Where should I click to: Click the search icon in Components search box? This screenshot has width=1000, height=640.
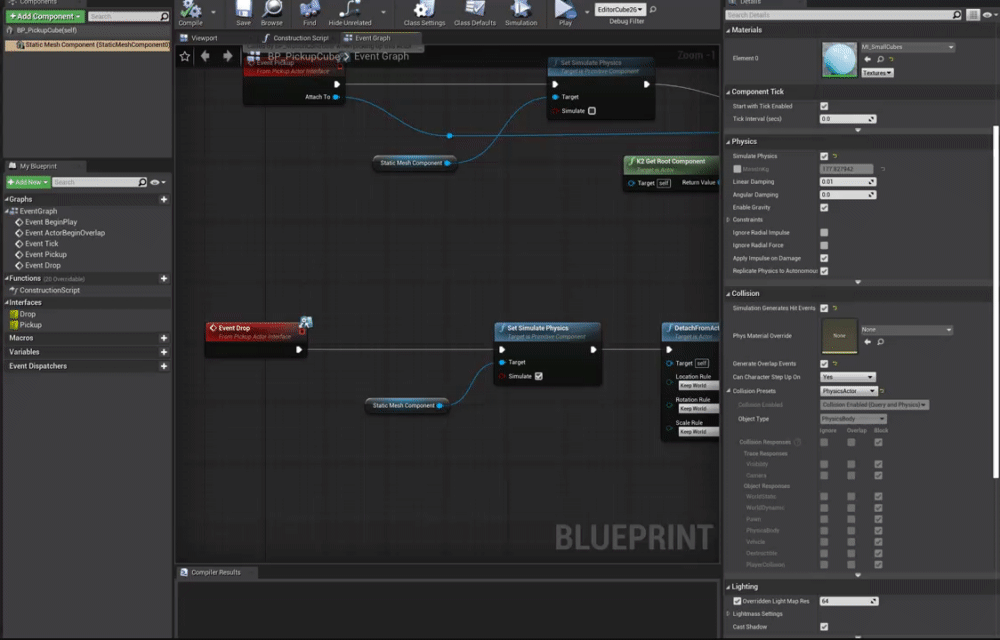tap(164, 17)
